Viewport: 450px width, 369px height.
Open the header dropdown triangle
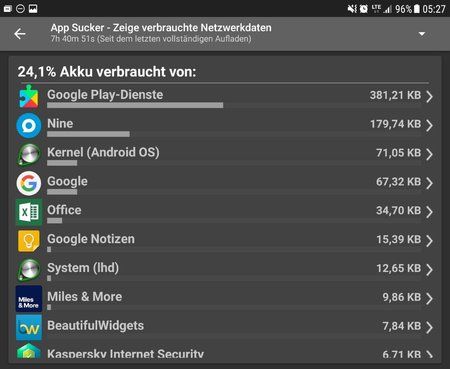pos(422,34)
